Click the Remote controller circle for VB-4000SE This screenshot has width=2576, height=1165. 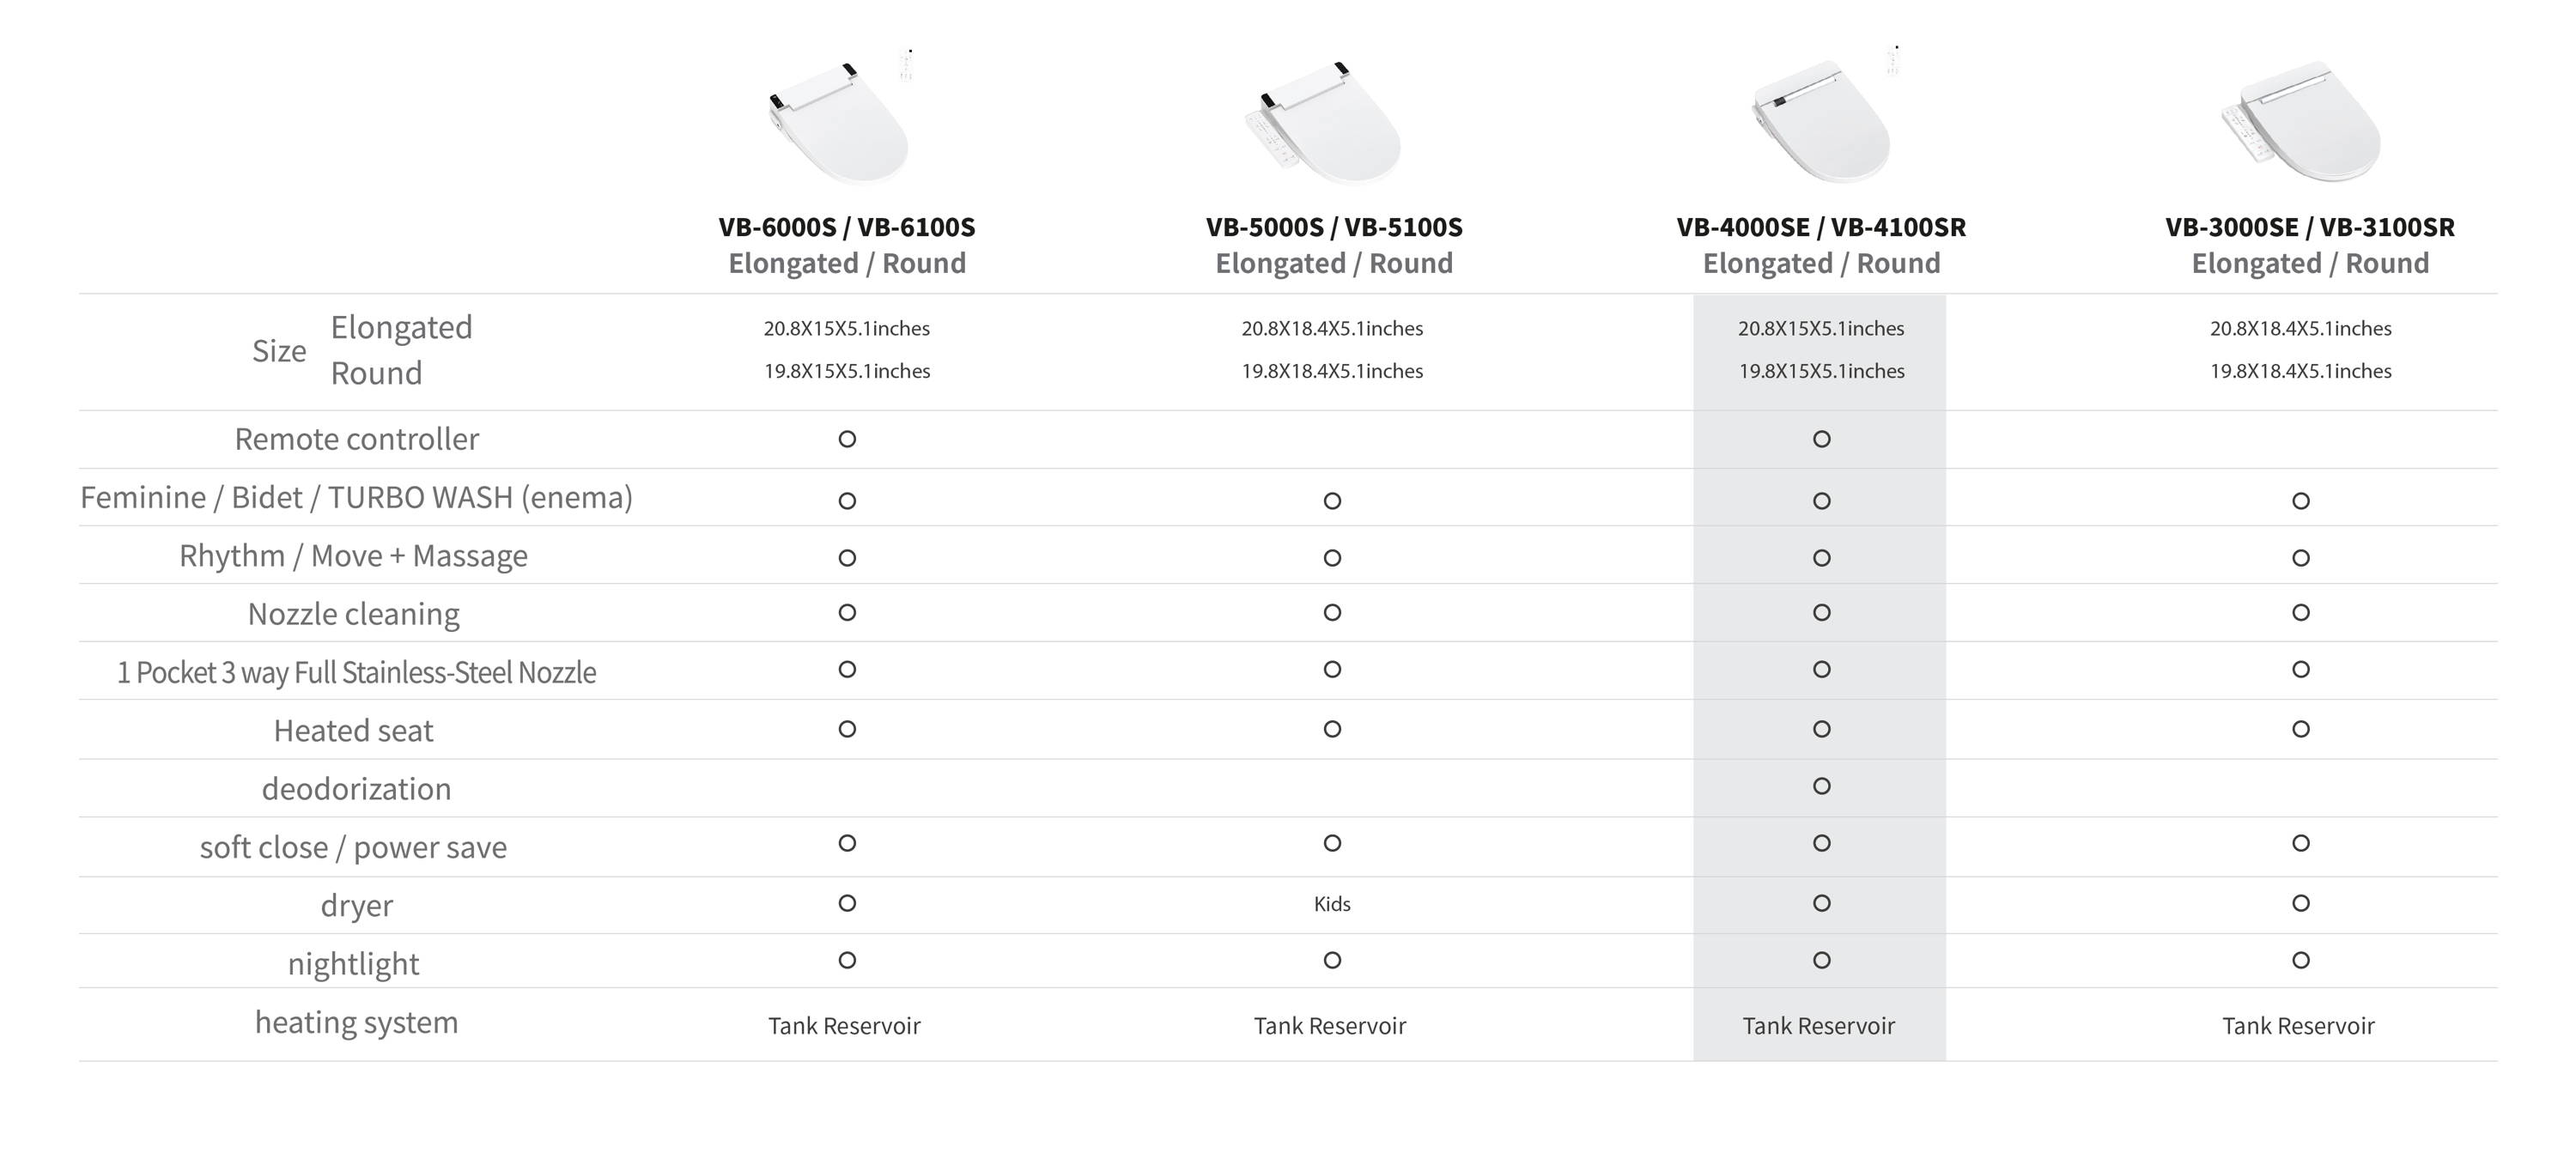tap(1822, 439)
